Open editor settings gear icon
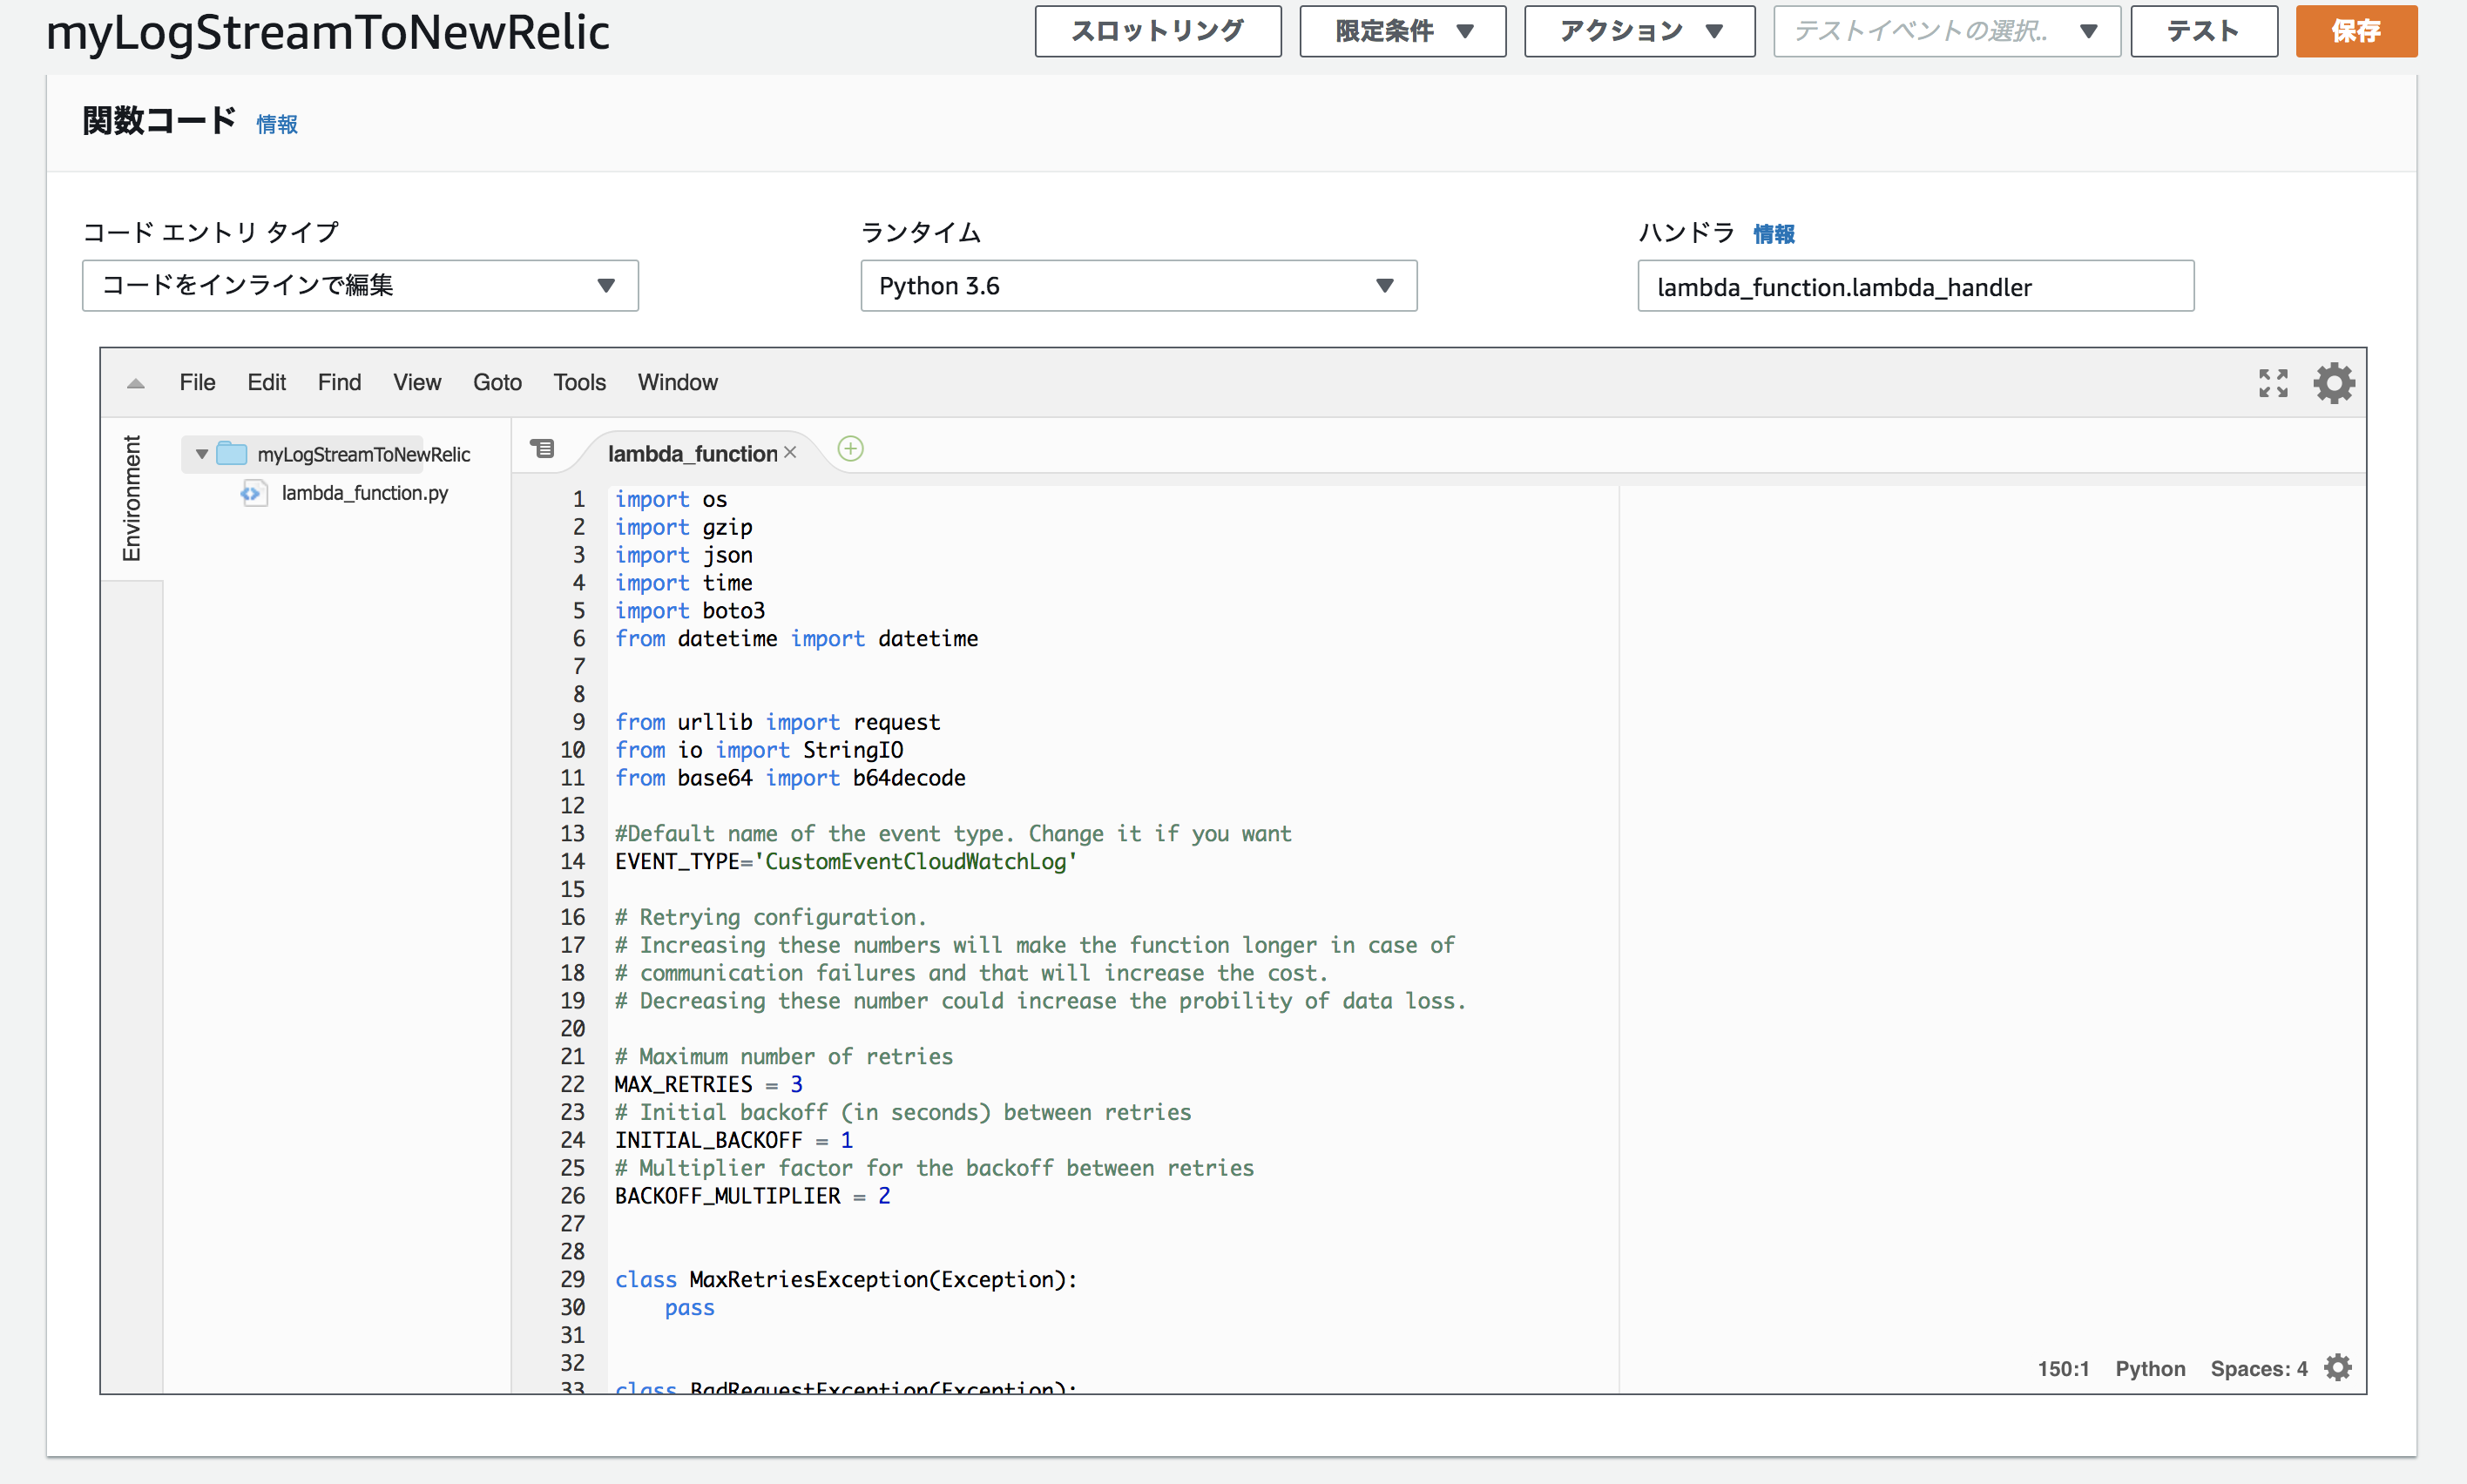This screenshot has height=1484, width=2467. tap(2333, 383)
